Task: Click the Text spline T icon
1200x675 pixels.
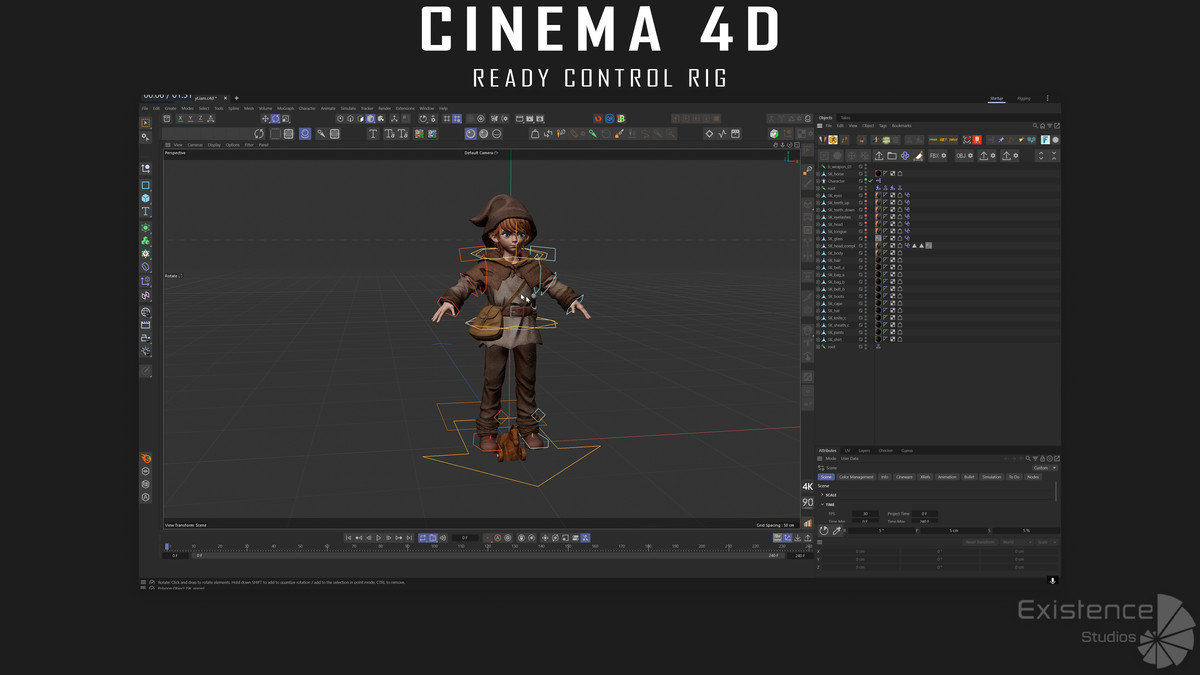Action: click(373, 133)
